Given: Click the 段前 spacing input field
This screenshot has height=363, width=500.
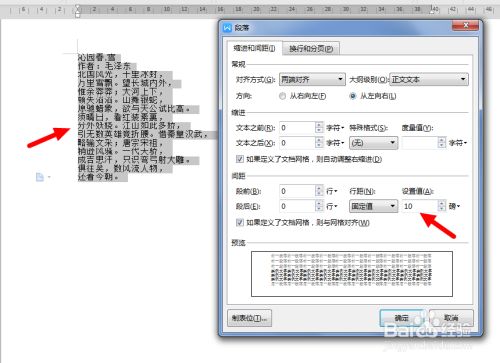Looking at the screenshot, I should [x=297, y=191].
